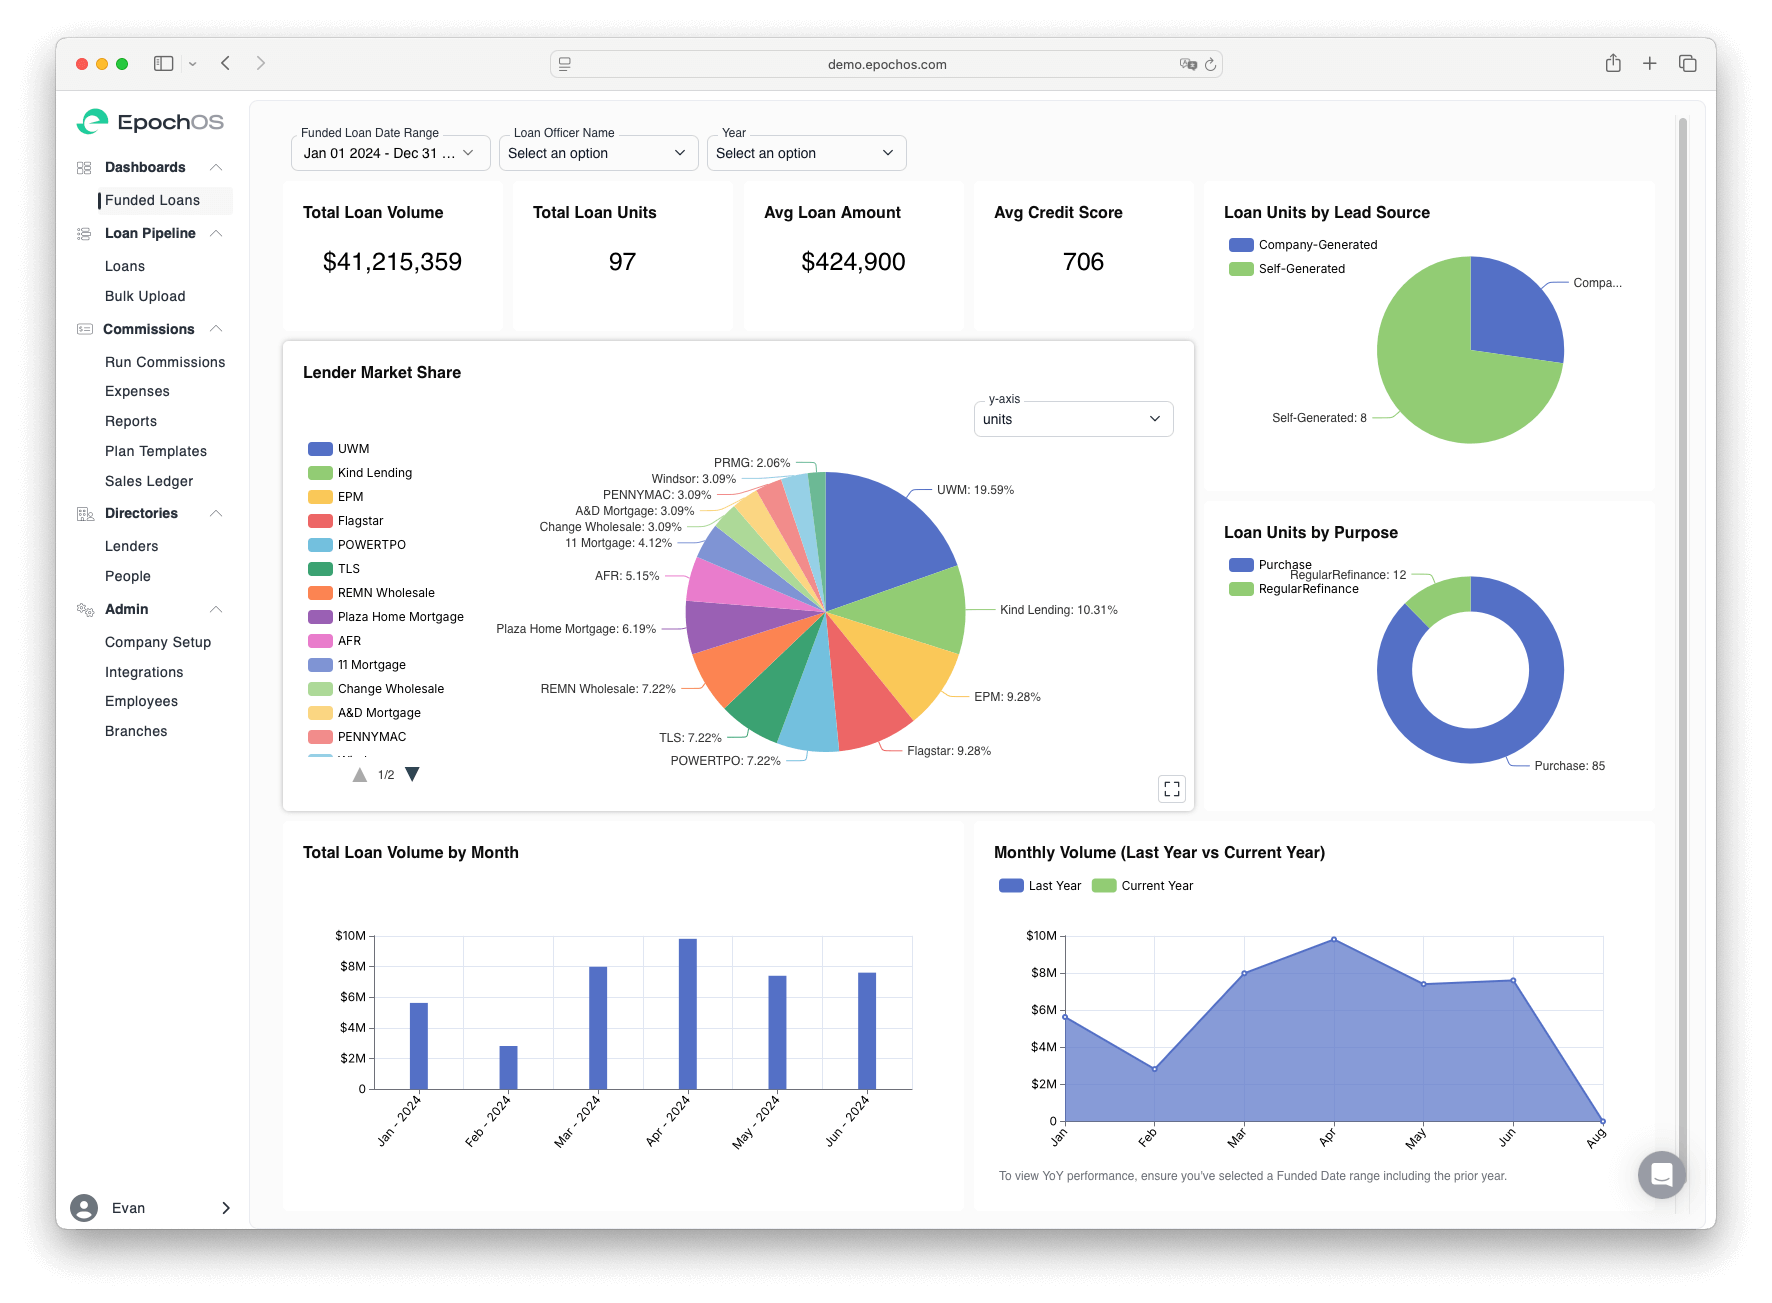The width and height of the screenshot is (1772, 1303).
Task: Open a new browser tab
Action: point(1650,63)
